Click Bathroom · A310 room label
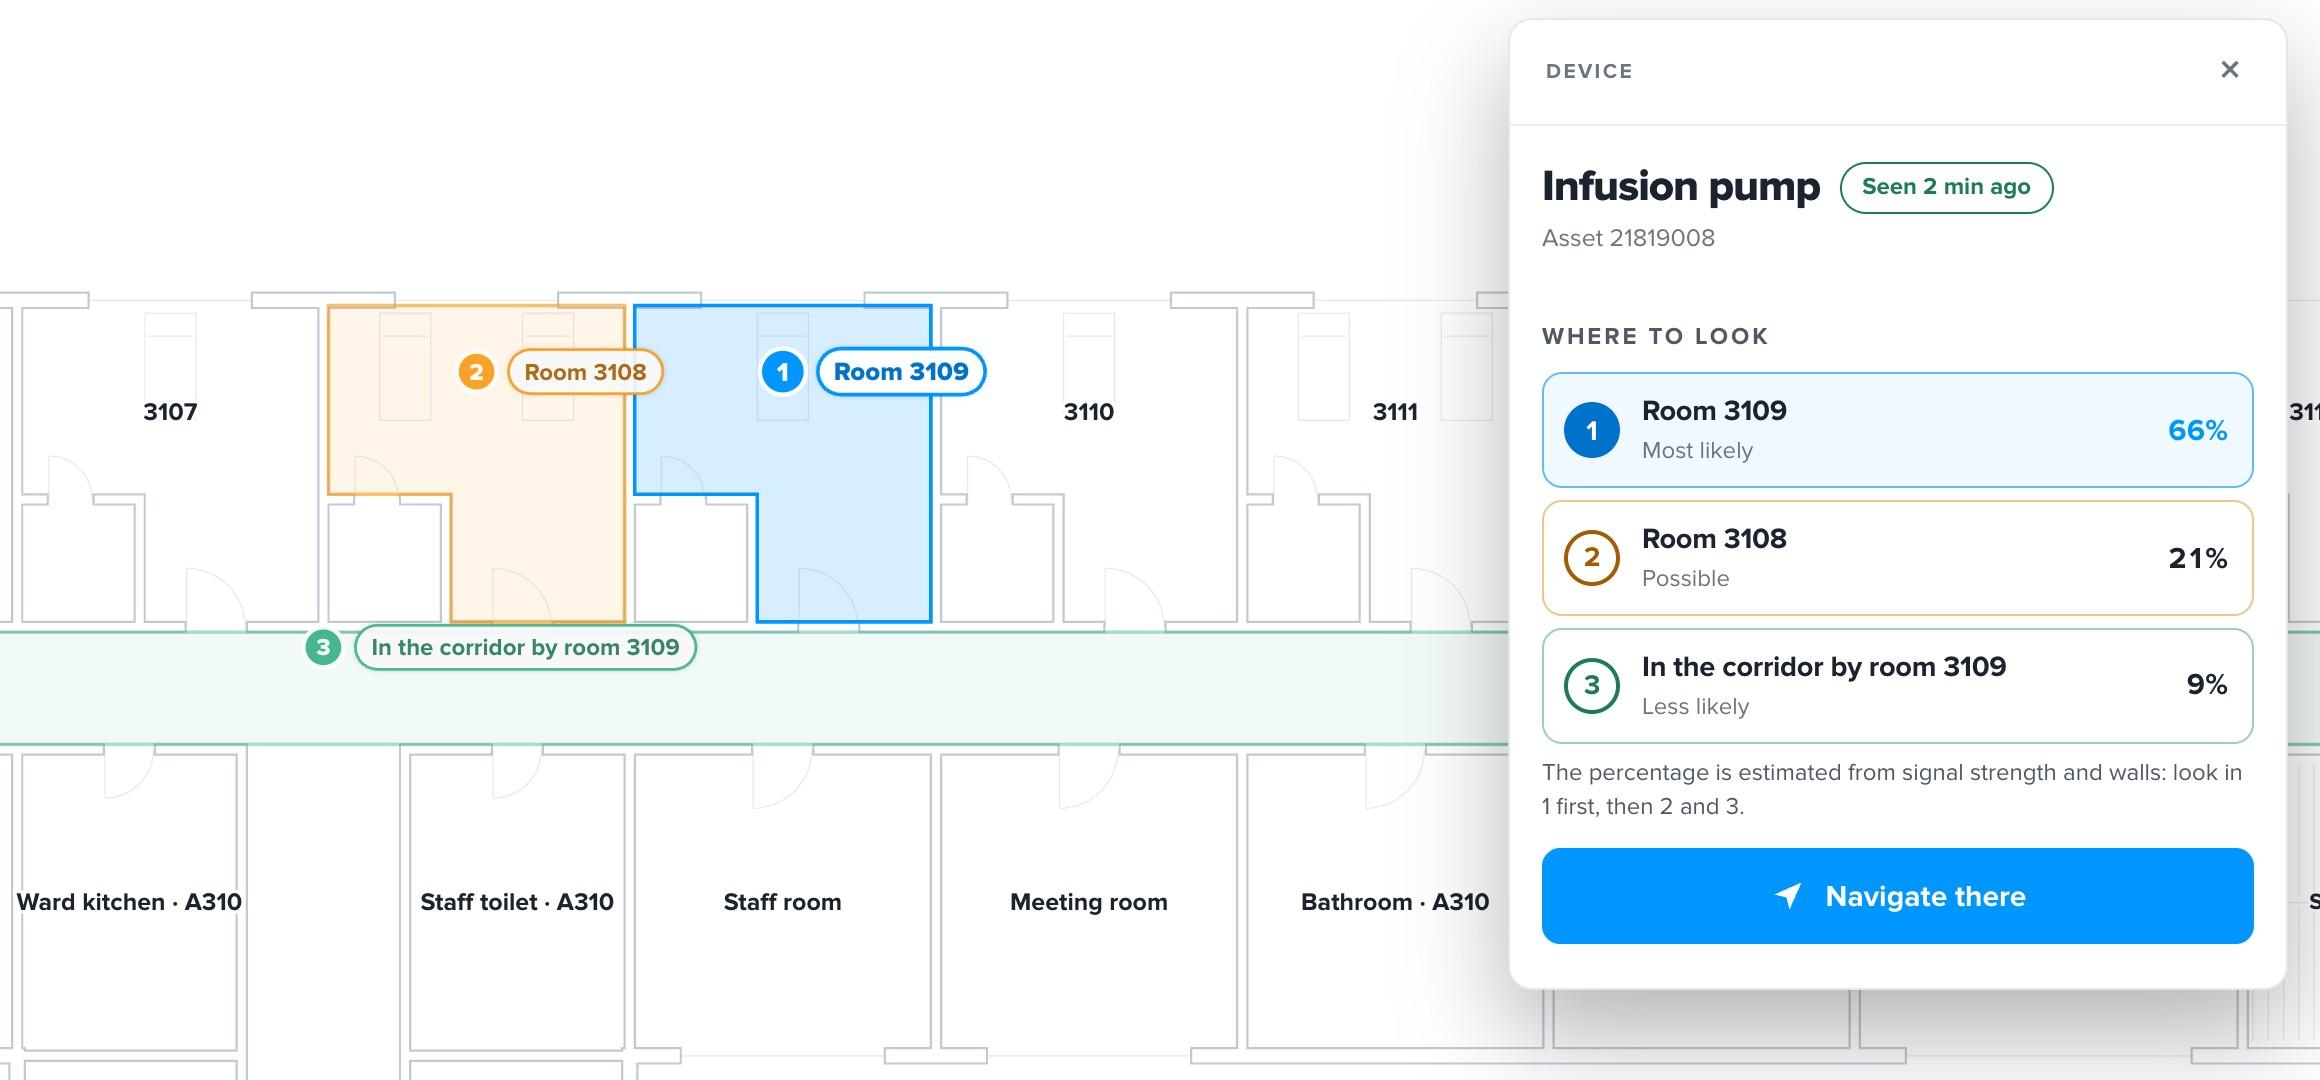 1395,902
